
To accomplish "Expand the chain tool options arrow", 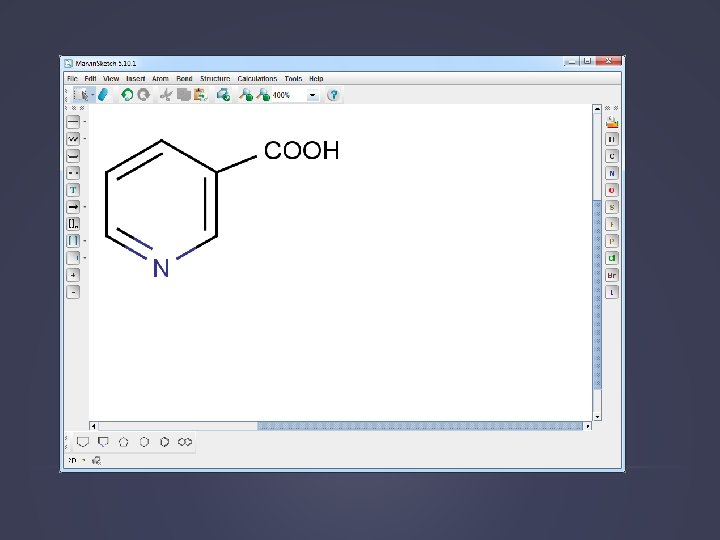I will (x=84, y=139).
